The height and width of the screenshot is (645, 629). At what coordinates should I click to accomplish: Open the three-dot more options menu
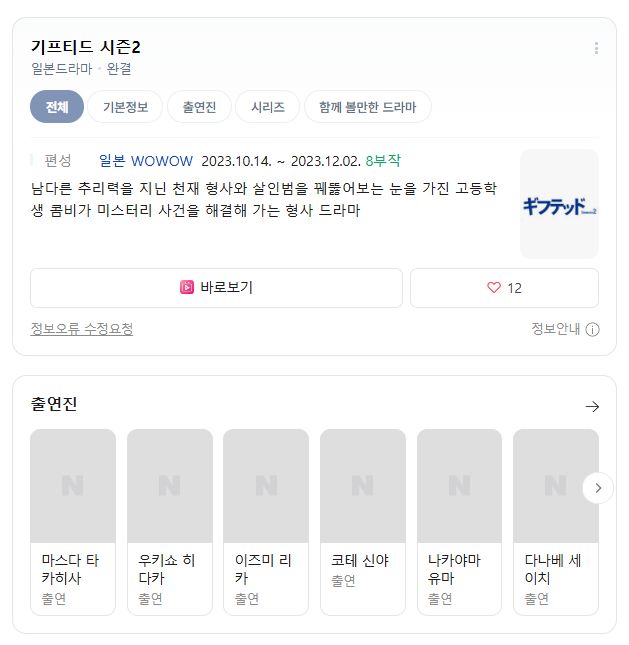[x=596, y=48]
